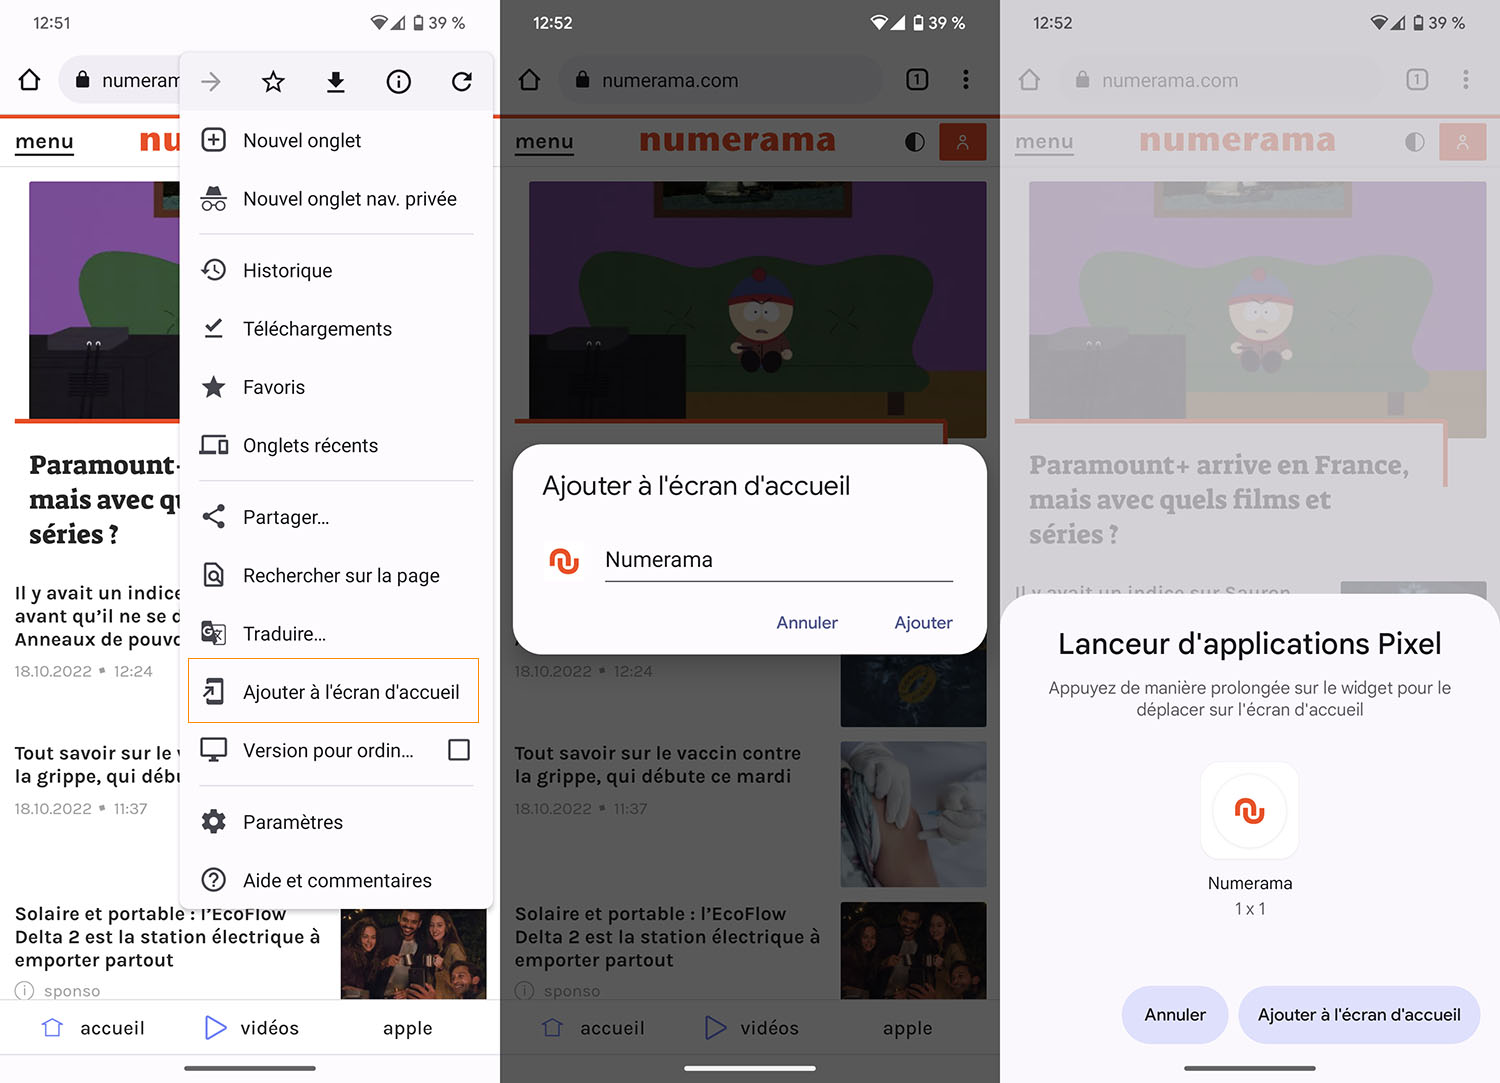This screenshot has height=1083, width=1500.
Task: Open apple tab in middle screen
Action: tap(908, 1028)
